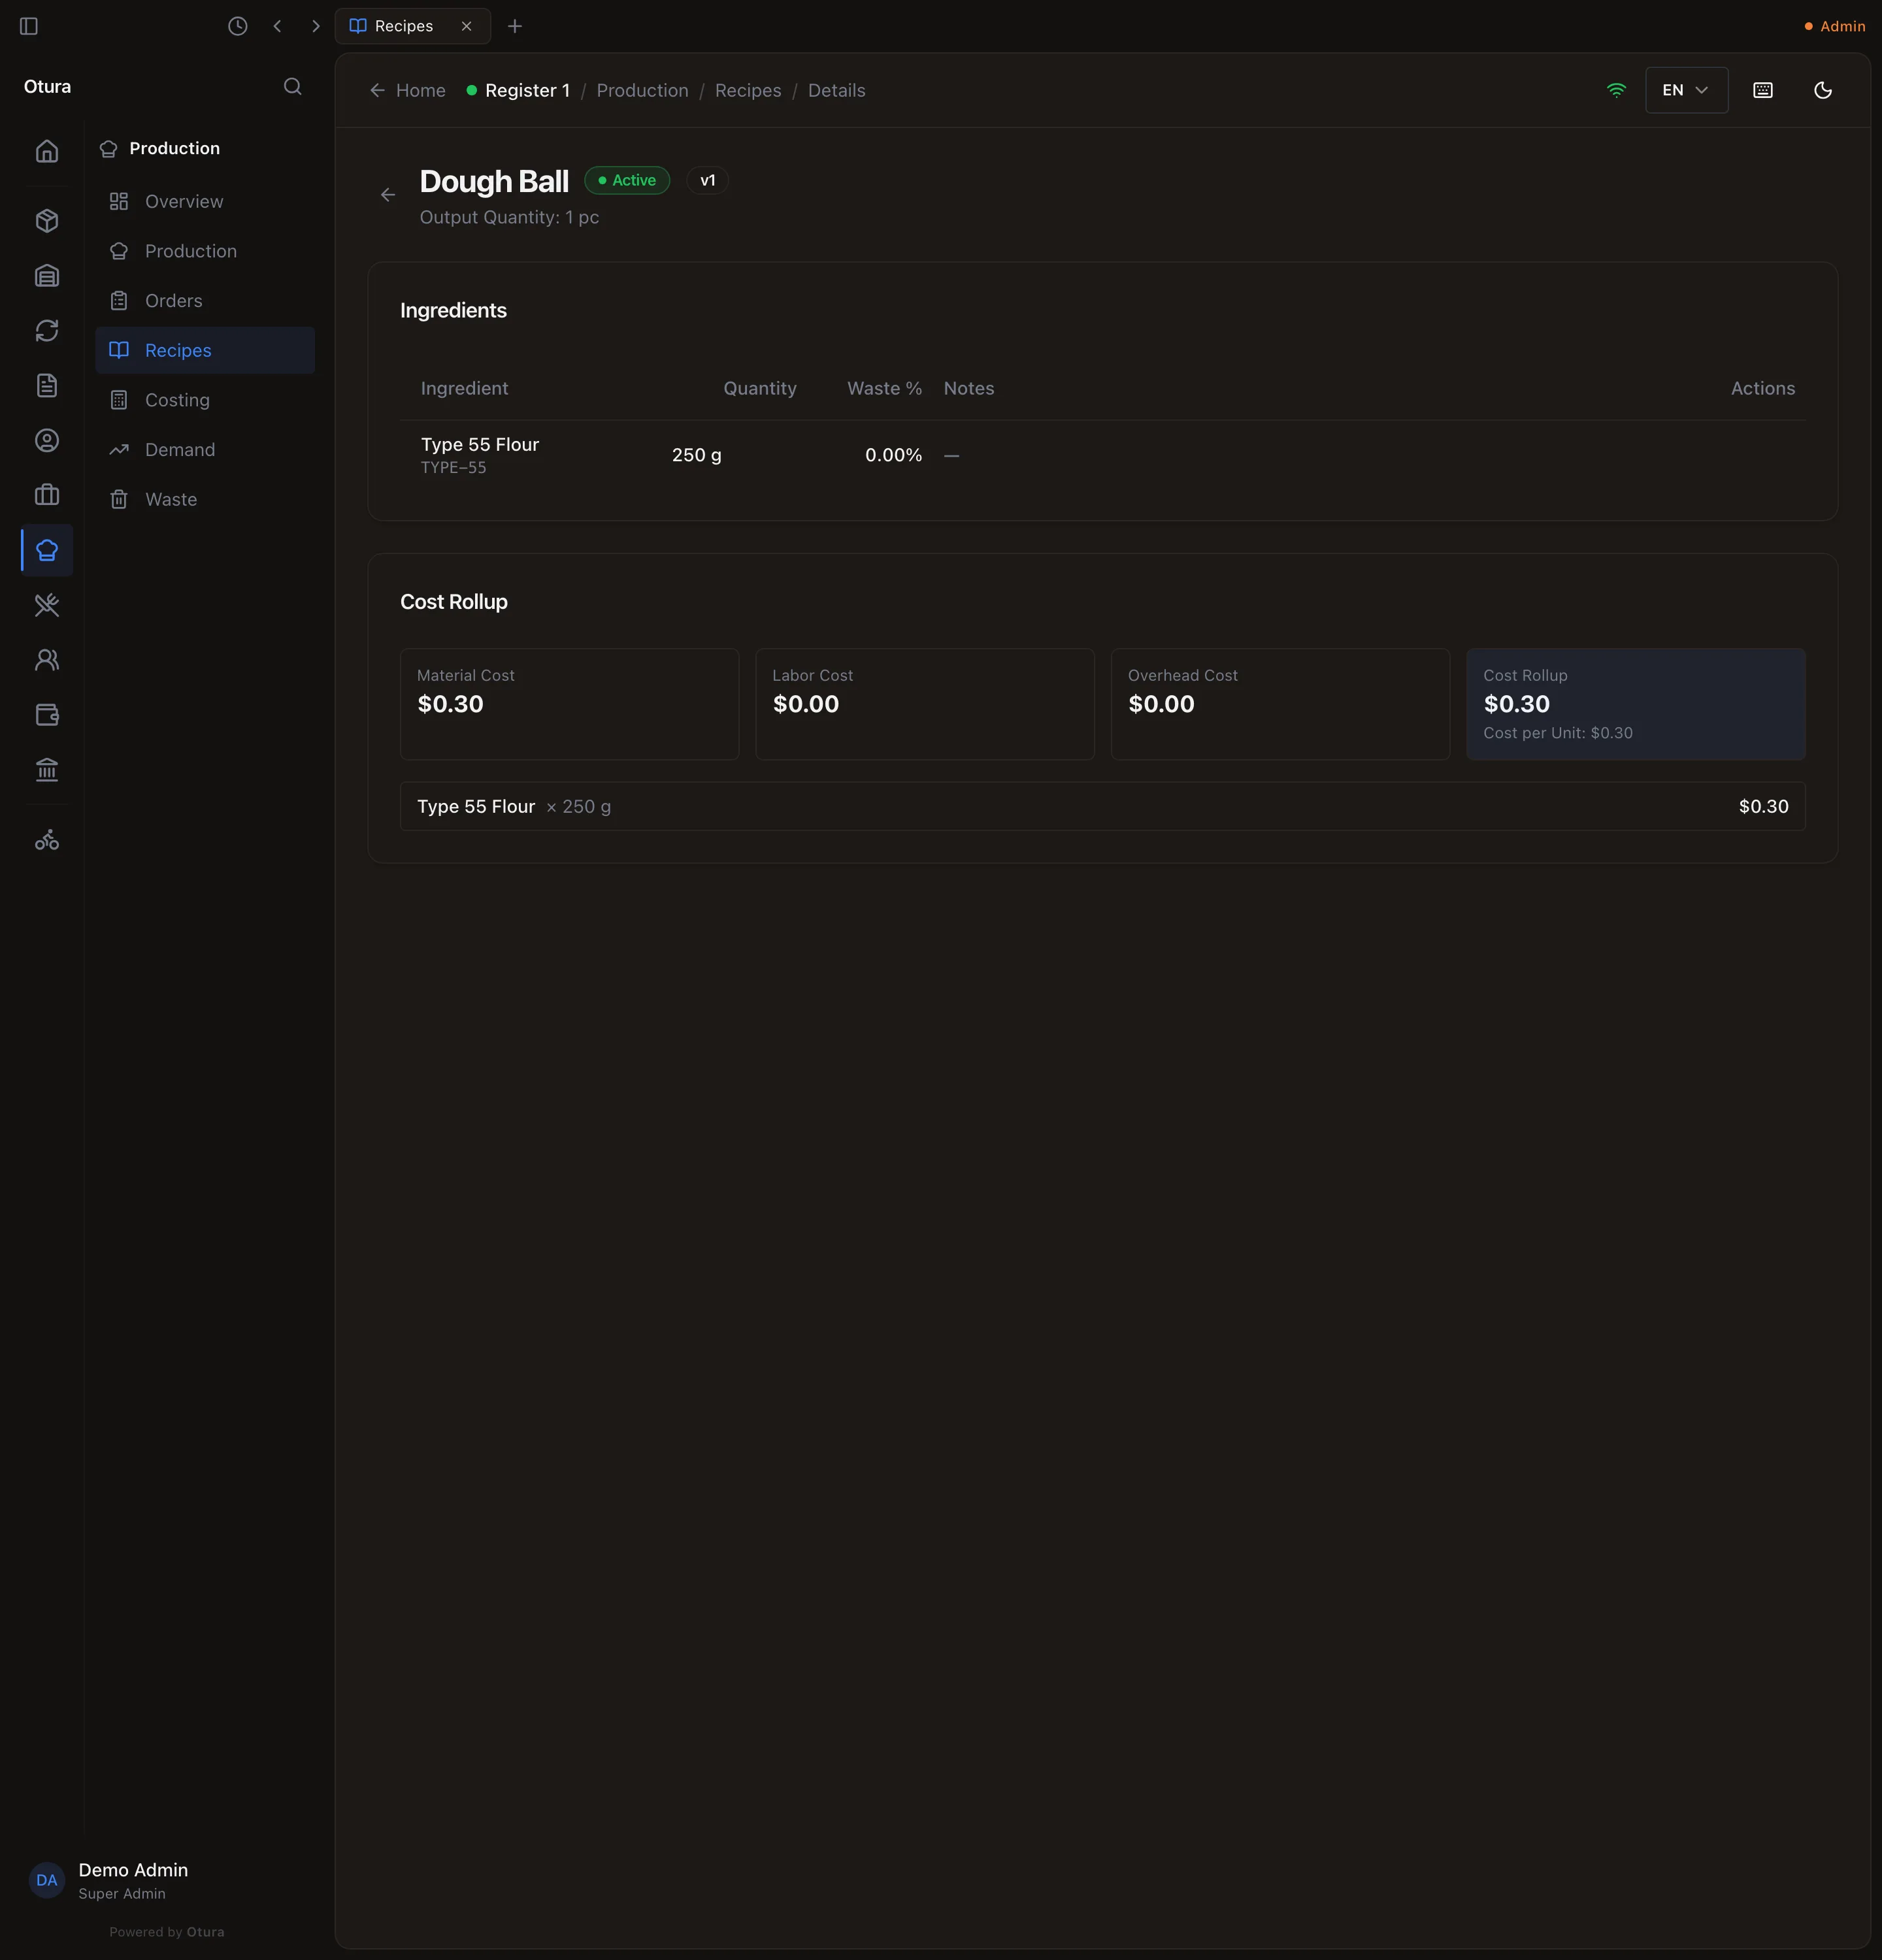Navigate to Recipes breadcrumb
Image resolution: width=1882 pixels, height=1960 pixels.
click(x=748, y=91)
